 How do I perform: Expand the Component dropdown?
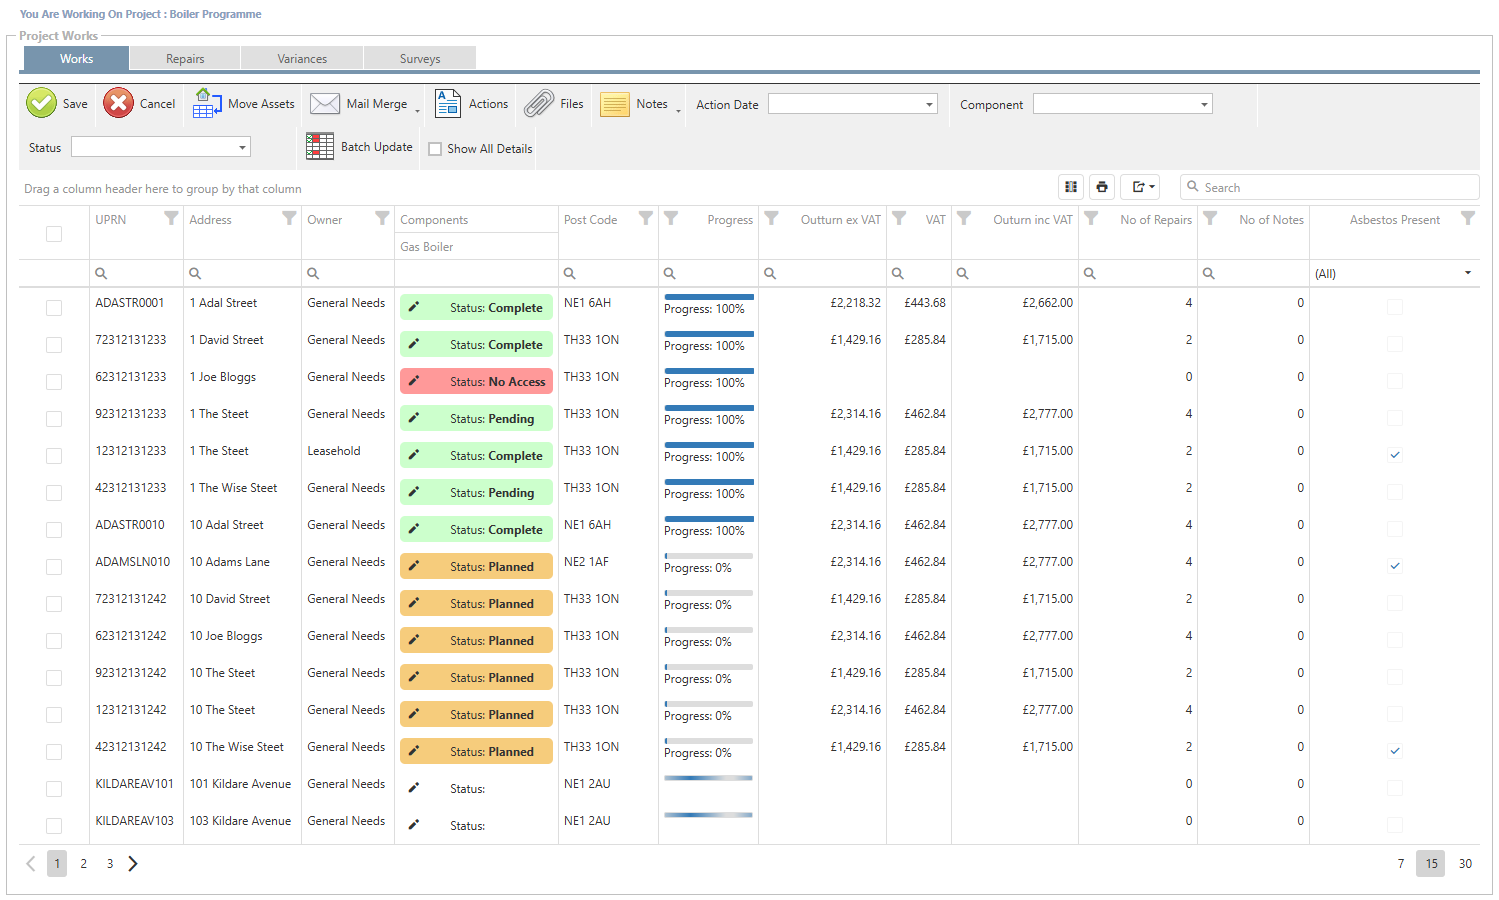pos(1204,104)
